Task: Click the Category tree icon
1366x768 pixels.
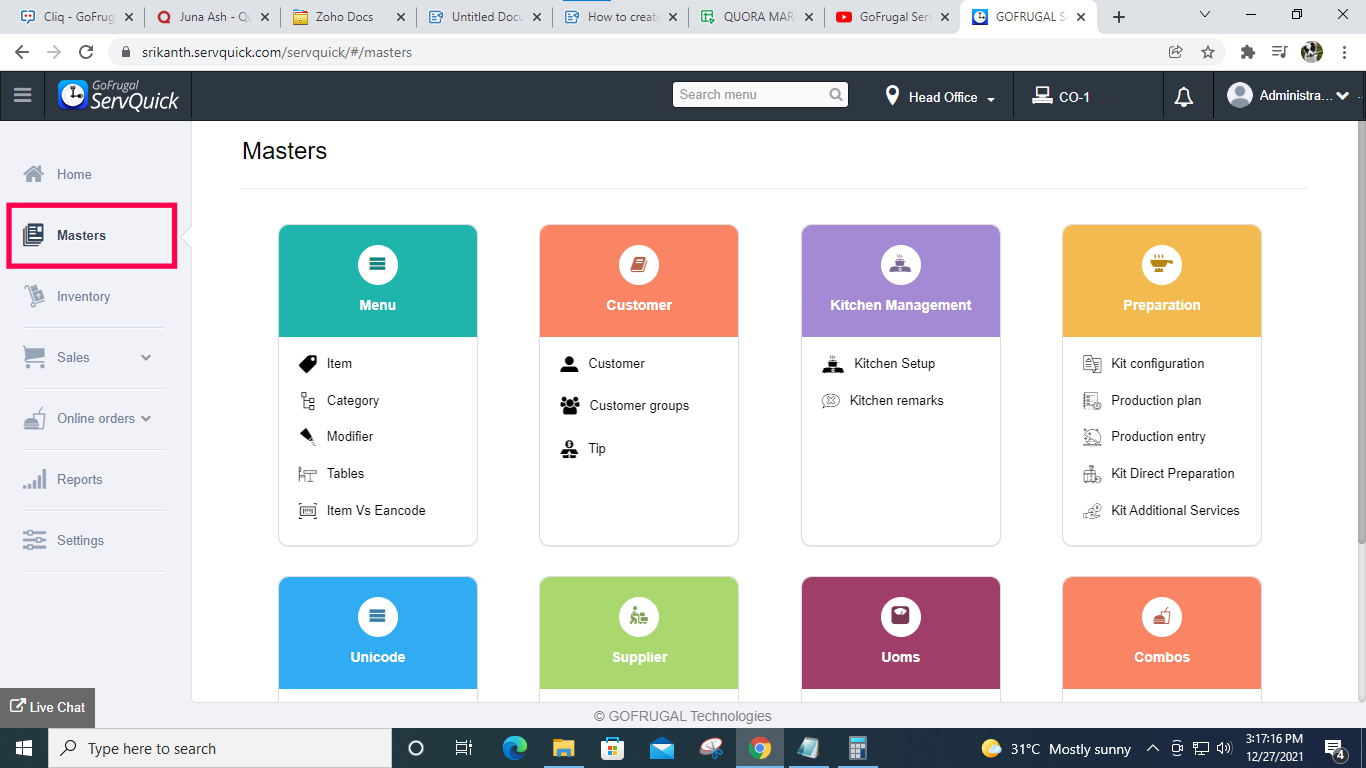Action: [308, 401]
